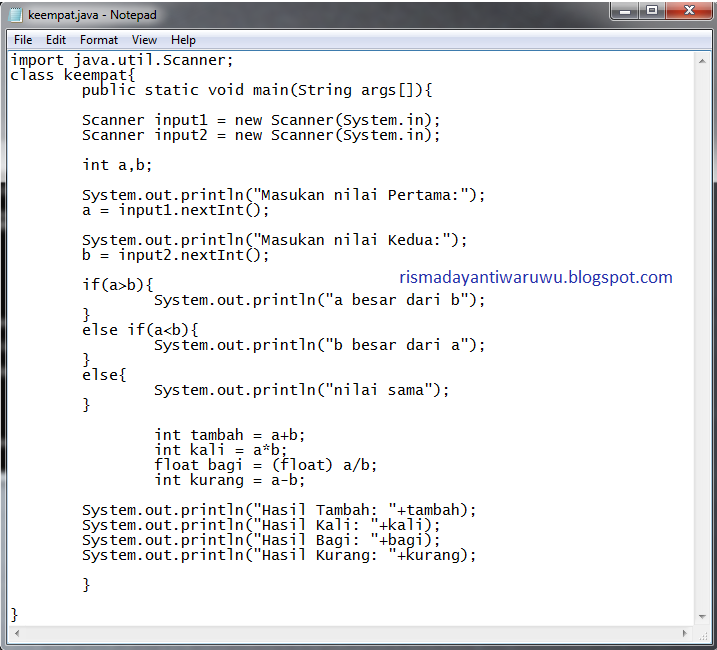Viewport: 717px width, 650px height.
Task: Click the 'Masukan nilai Kedua:' println line
Action: [274, 240]
